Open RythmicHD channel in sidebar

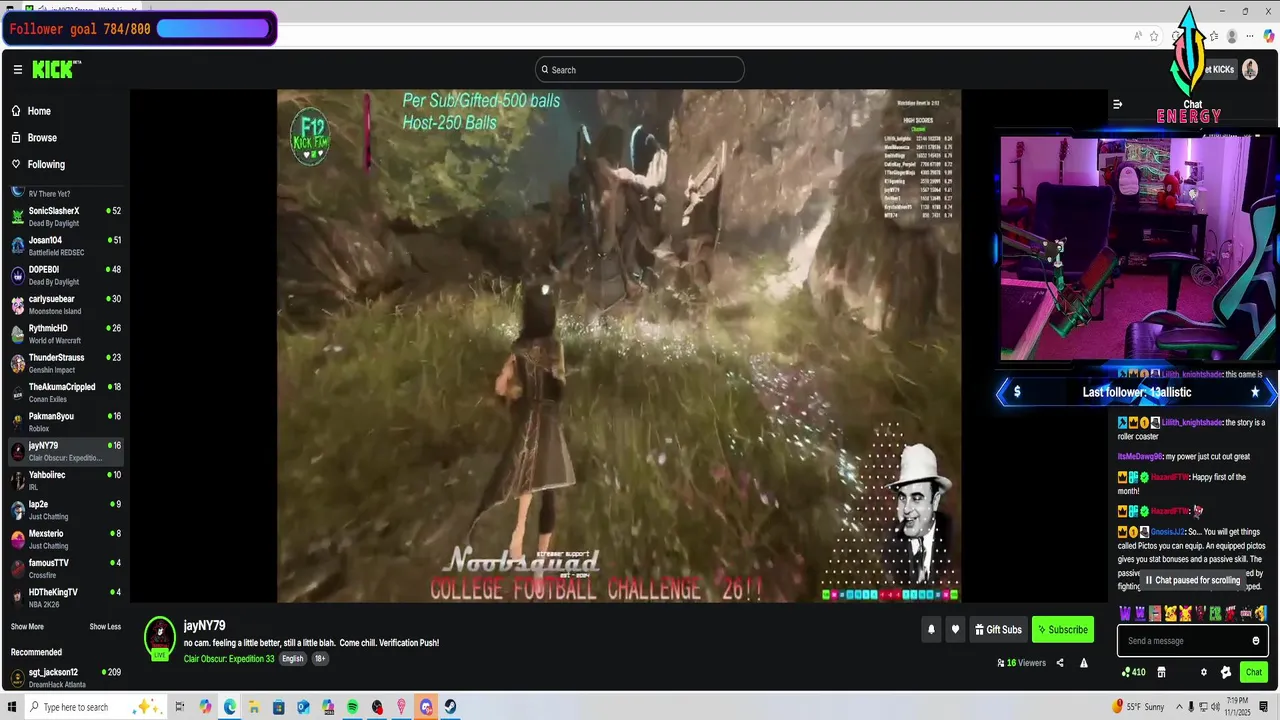click(66, 334)
